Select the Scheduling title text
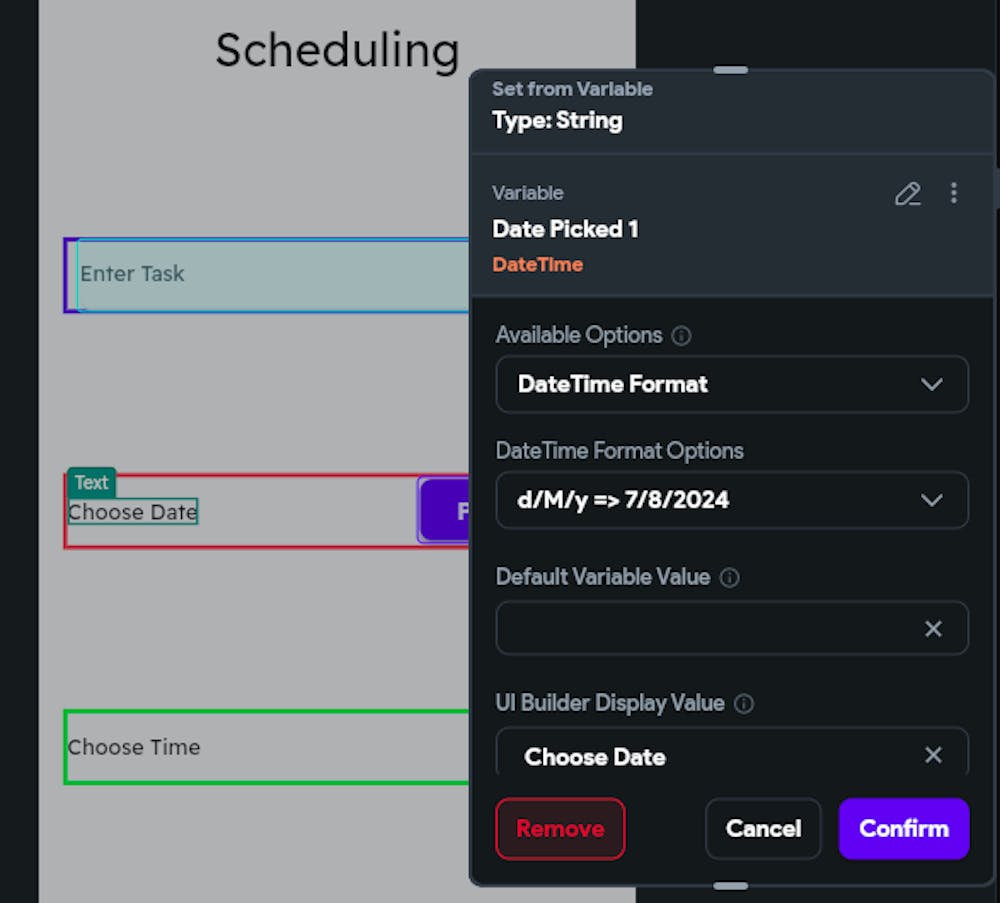This screenshot has width=1000, height=903. pos(337,50)
